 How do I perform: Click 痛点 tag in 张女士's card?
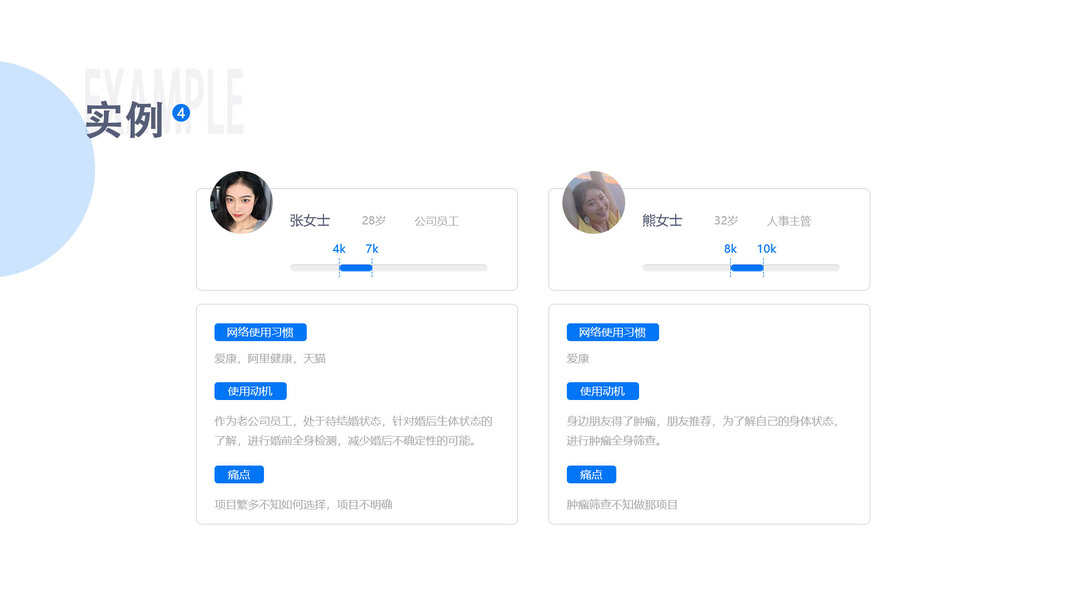pos(239,474)
